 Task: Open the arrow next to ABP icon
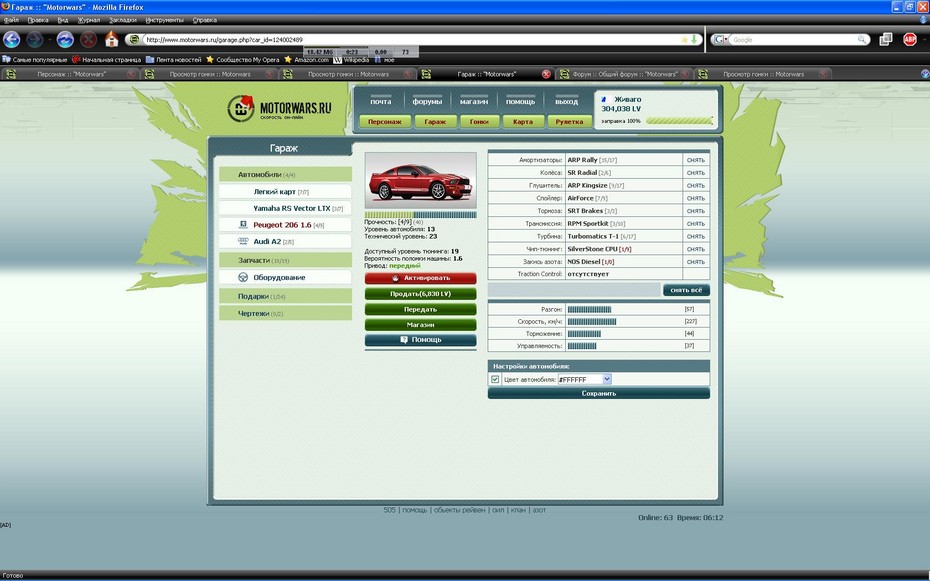click(923, 39)
